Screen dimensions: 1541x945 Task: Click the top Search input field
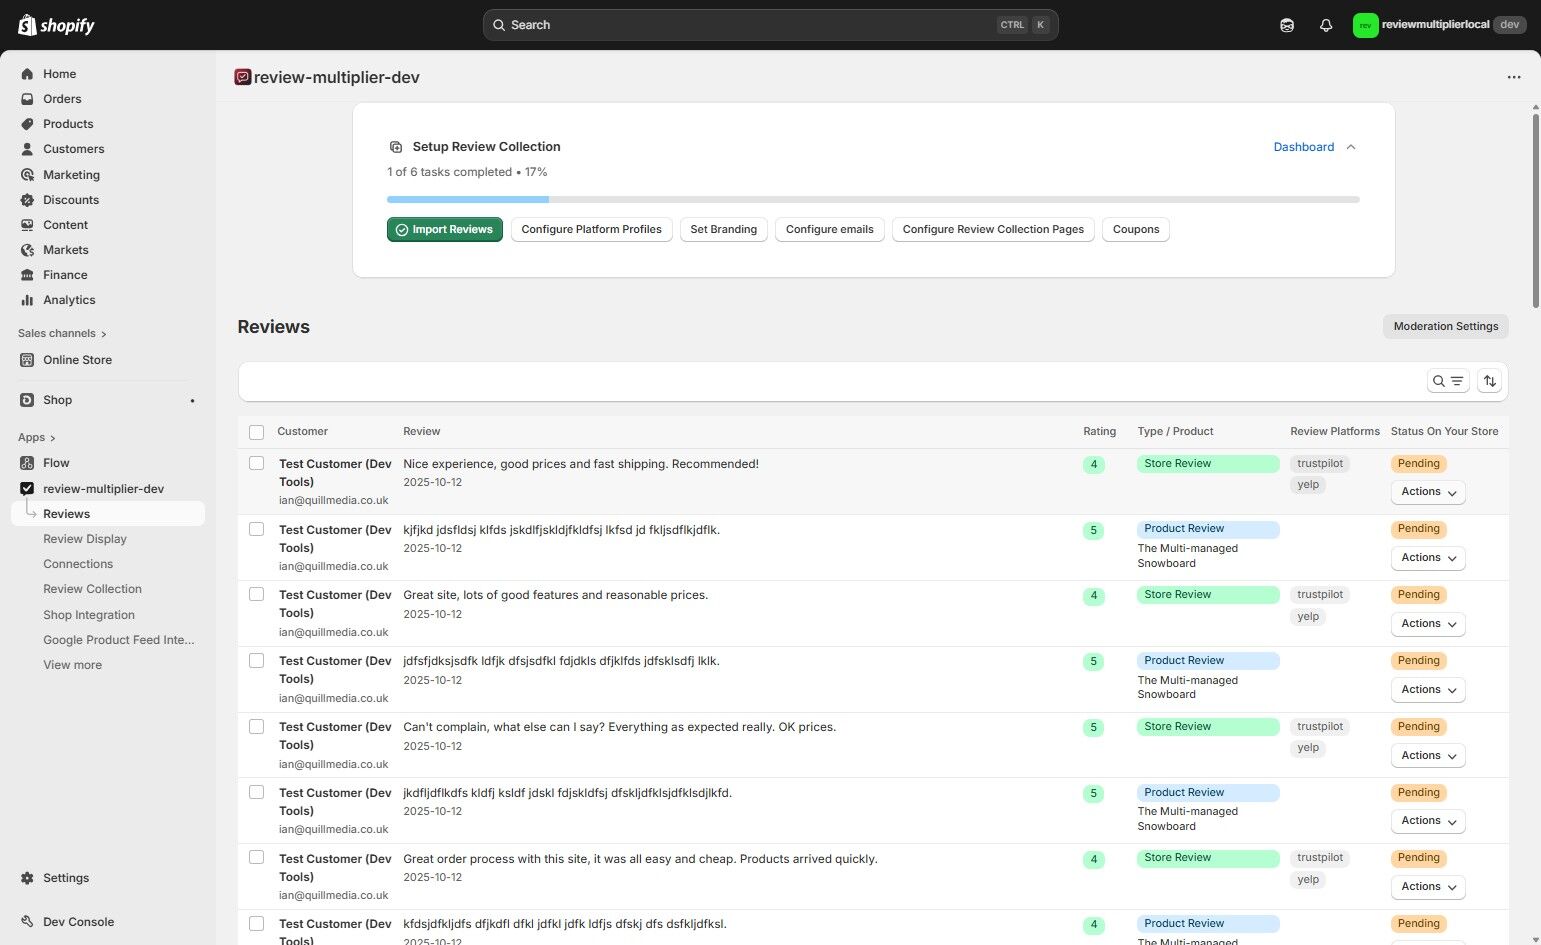pyautogui.click(x=770, y=25)
